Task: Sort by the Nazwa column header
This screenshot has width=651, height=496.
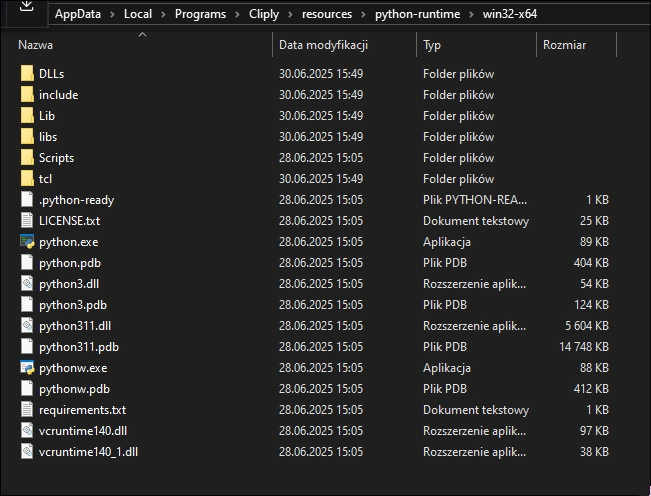Action: pos(36,45)
